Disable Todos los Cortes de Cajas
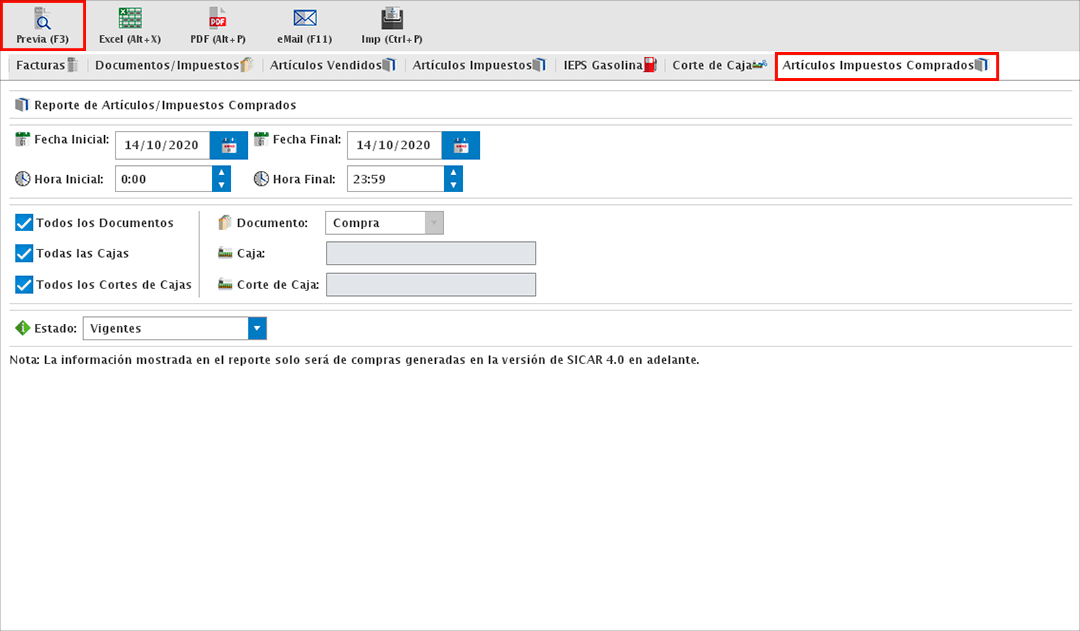This screenshot has height=631, width=1080. pyautogui.click(x=25, y=285)
